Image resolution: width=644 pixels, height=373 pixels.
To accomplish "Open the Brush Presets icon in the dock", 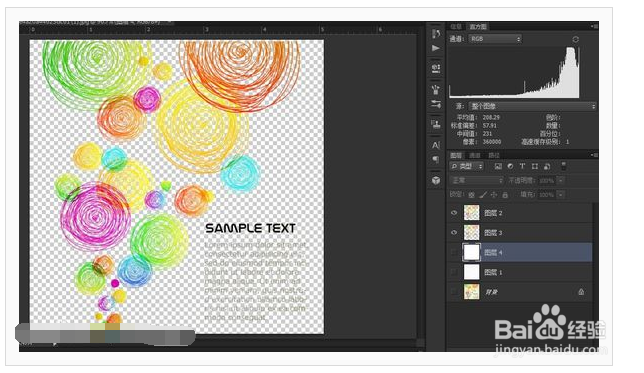I will 436,104.
